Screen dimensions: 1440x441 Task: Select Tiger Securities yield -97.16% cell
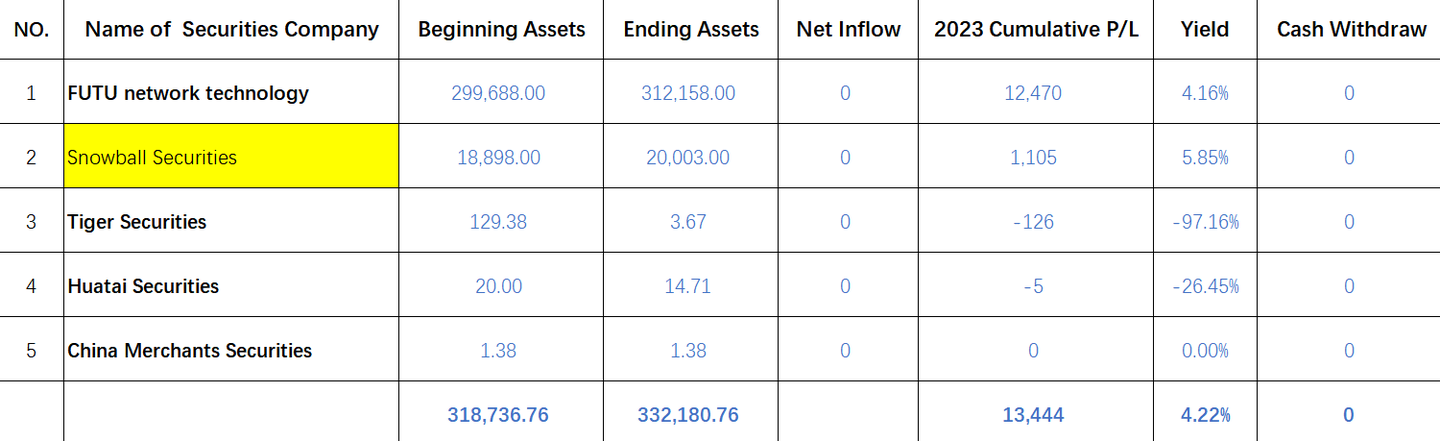pos(1205,222)
